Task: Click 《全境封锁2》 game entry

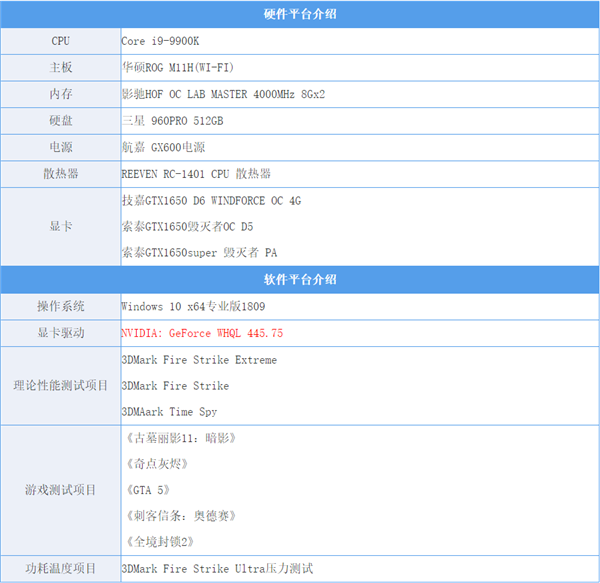Action: tap(160, 542)
